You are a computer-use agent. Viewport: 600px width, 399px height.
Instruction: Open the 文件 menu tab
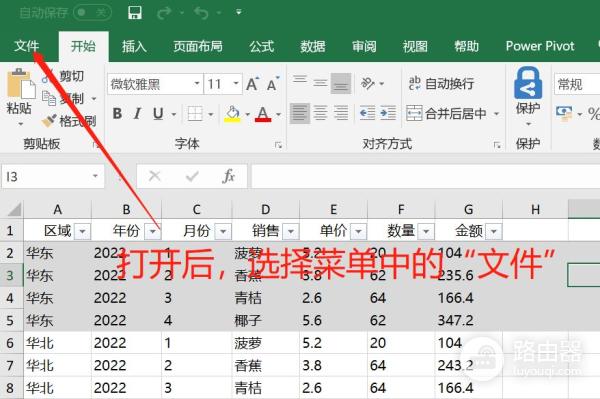tap(27, 46)
